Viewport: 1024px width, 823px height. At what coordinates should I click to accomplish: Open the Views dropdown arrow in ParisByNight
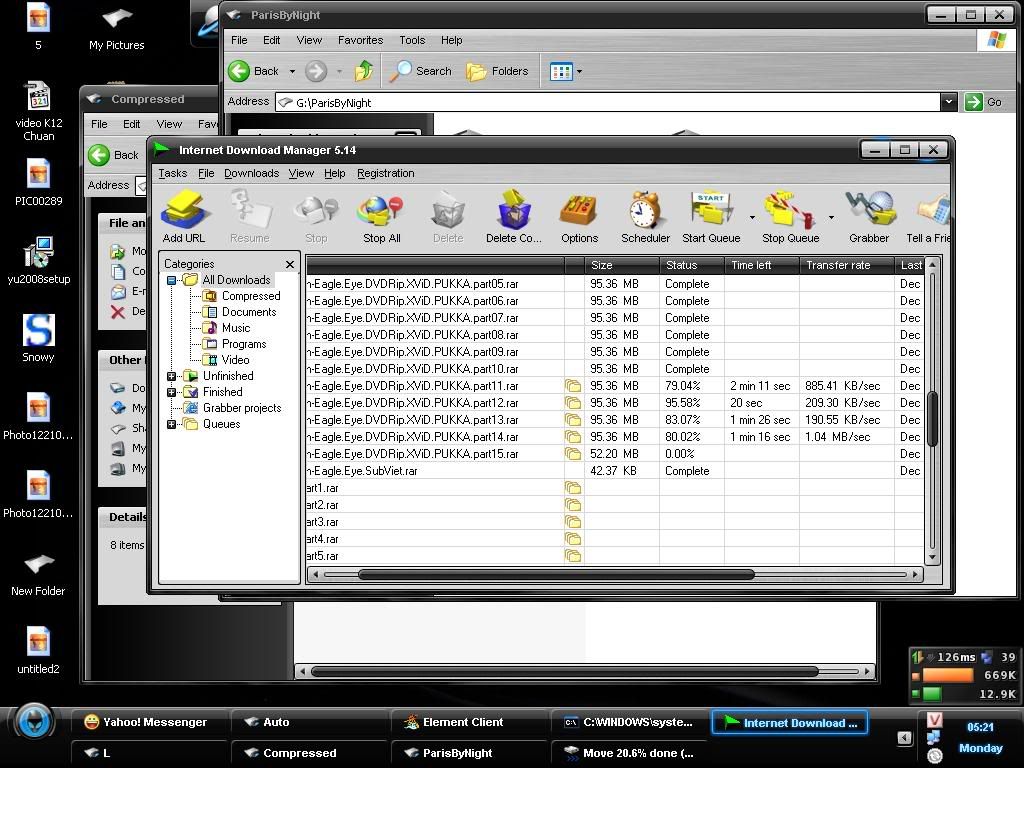579,71
